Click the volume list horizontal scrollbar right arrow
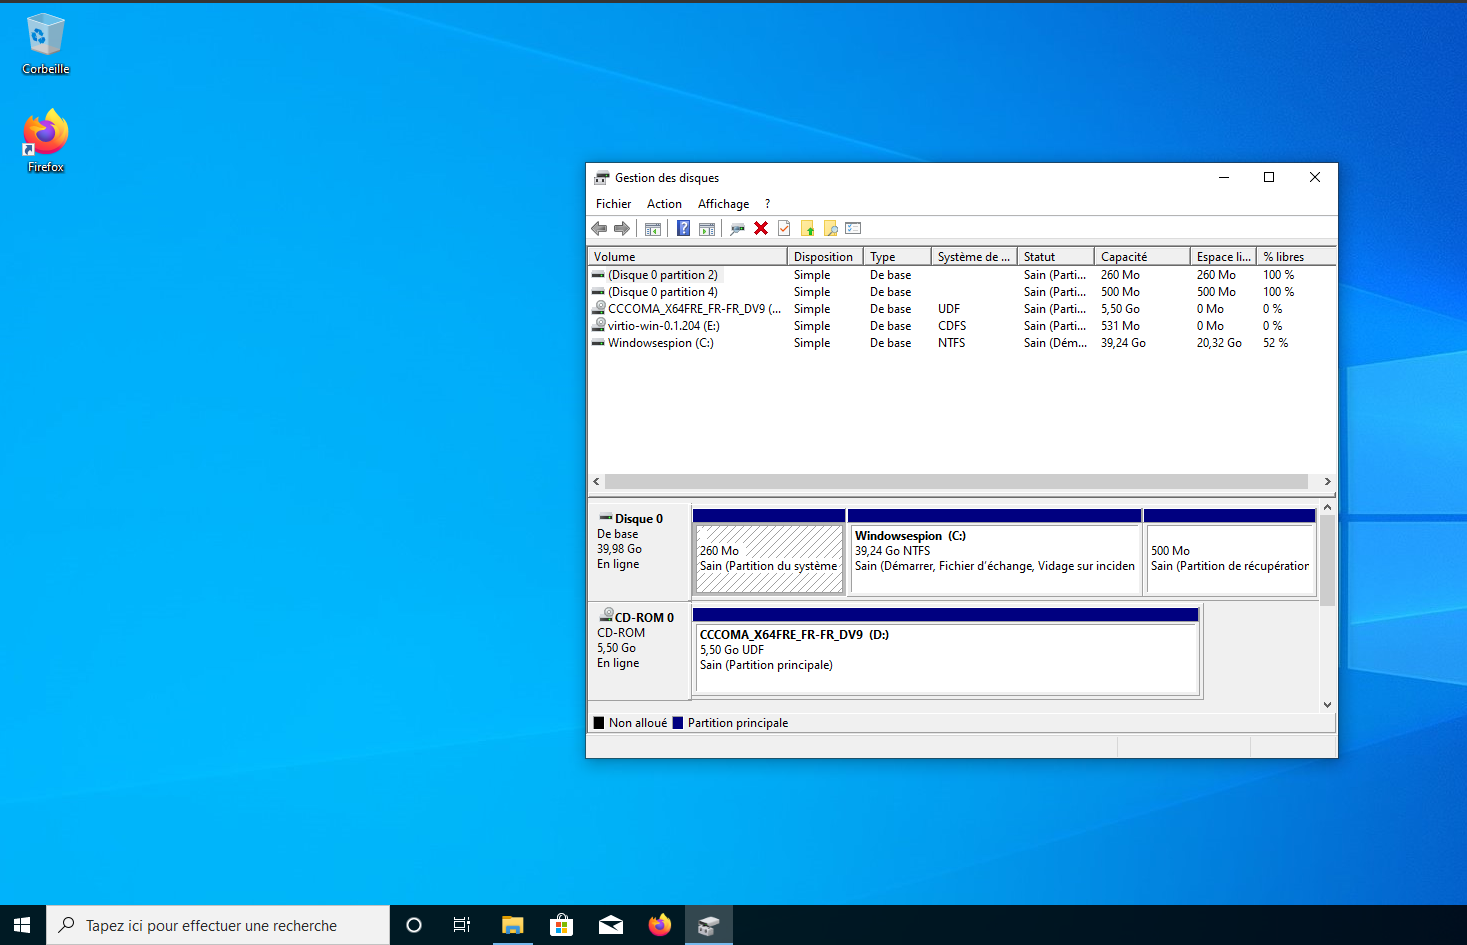Image resolution: width=1467 pixels, height=945 pixels. pyautogui.click(x=1327, y=482)
